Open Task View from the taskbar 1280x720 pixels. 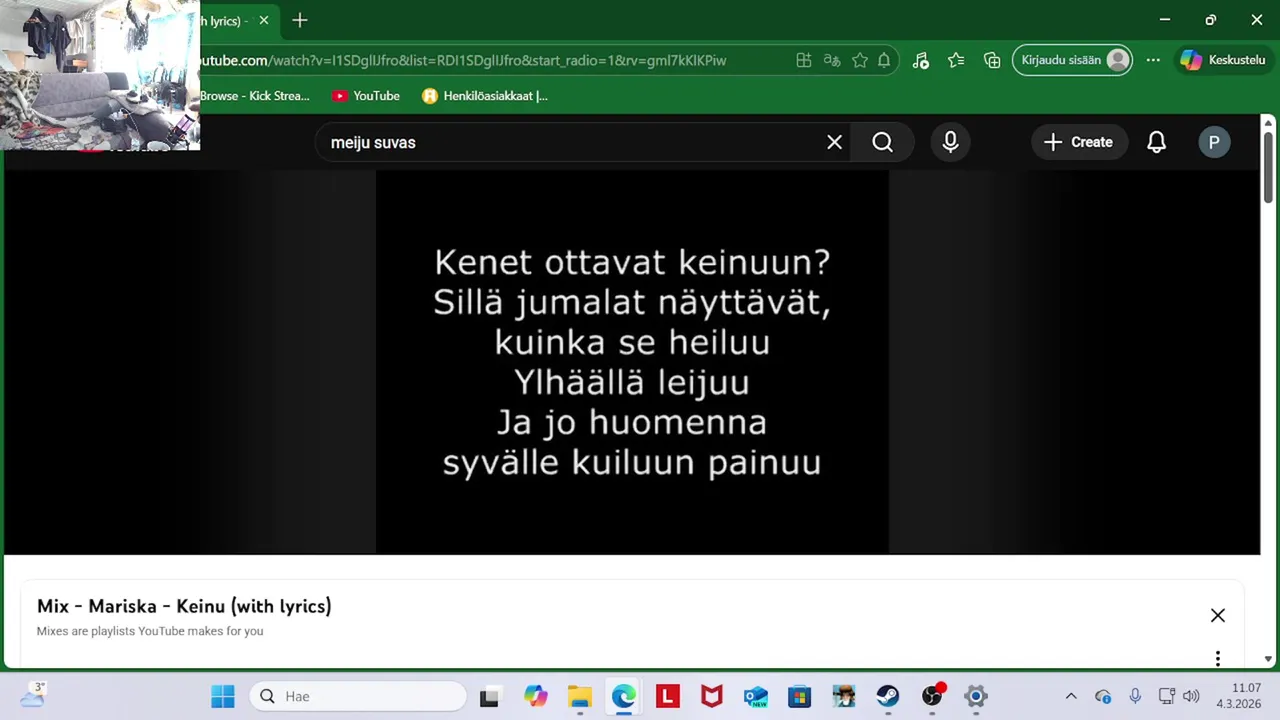pos(489,696)
